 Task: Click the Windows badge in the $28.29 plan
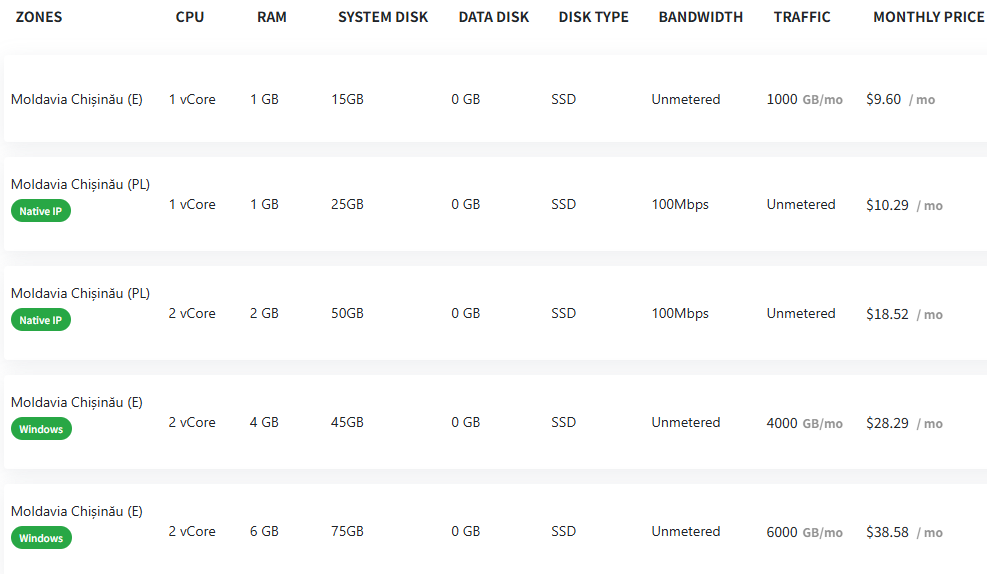point(41,429)
